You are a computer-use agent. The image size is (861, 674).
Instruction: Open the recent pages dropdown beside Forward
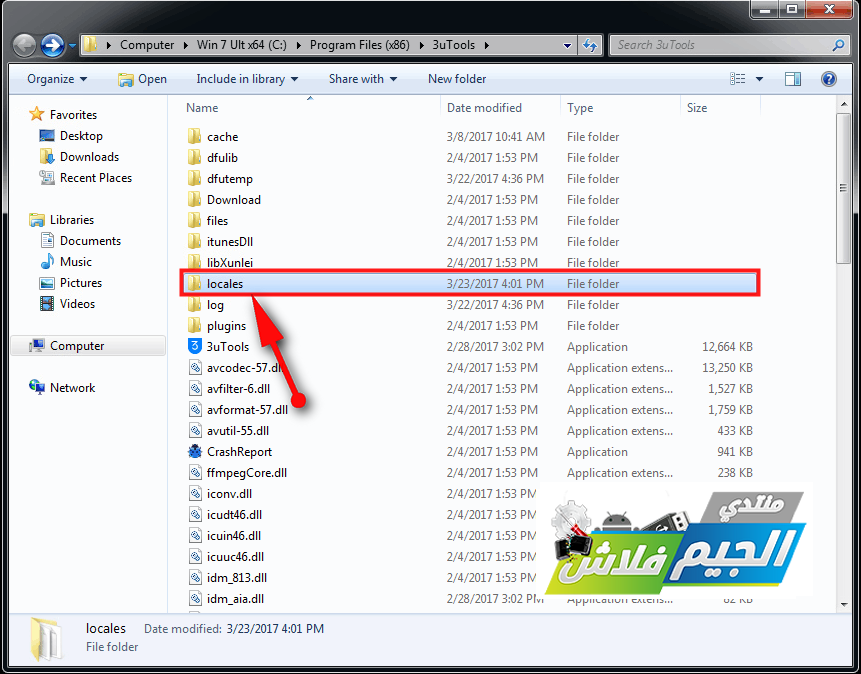72,46
